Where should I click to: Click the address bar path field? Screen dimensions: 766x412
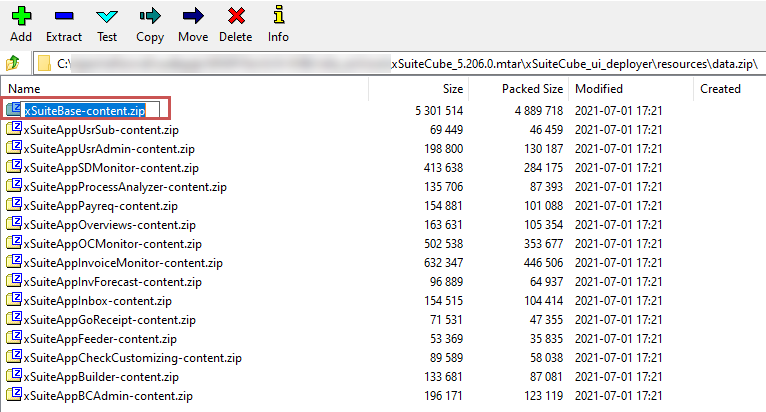(x=400, y=64)
